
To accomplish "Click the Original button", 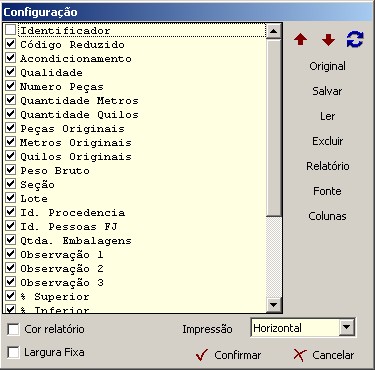I will [x=327, y=66].
